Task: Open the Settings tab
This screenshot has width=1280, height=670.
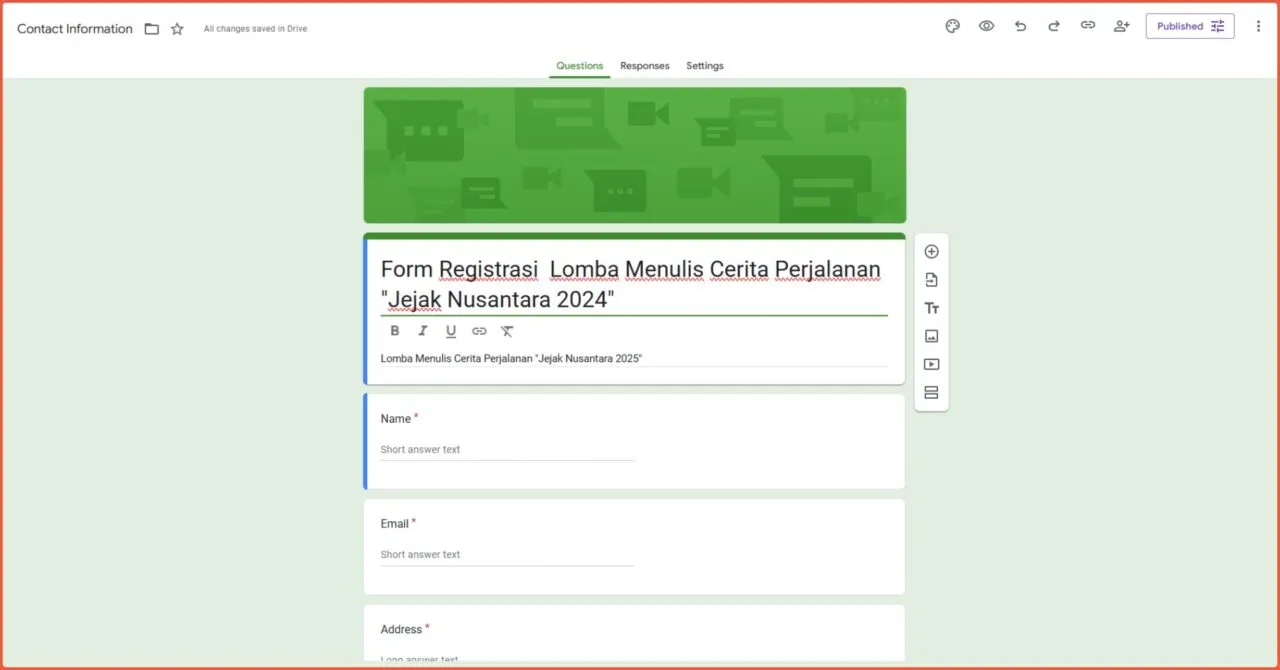Action: [705, 65]
